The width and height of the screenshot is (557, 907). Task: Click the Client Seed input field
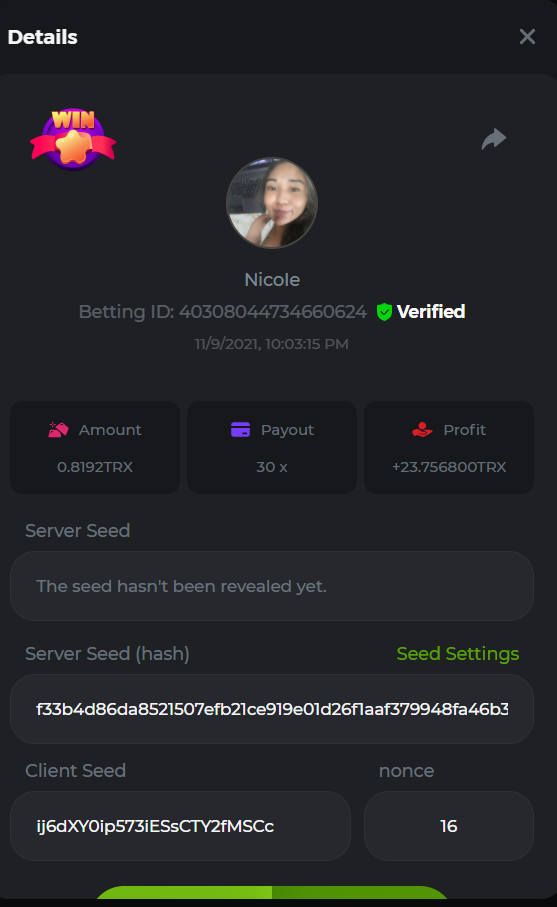pyautogui.click(x=180, y=826)
